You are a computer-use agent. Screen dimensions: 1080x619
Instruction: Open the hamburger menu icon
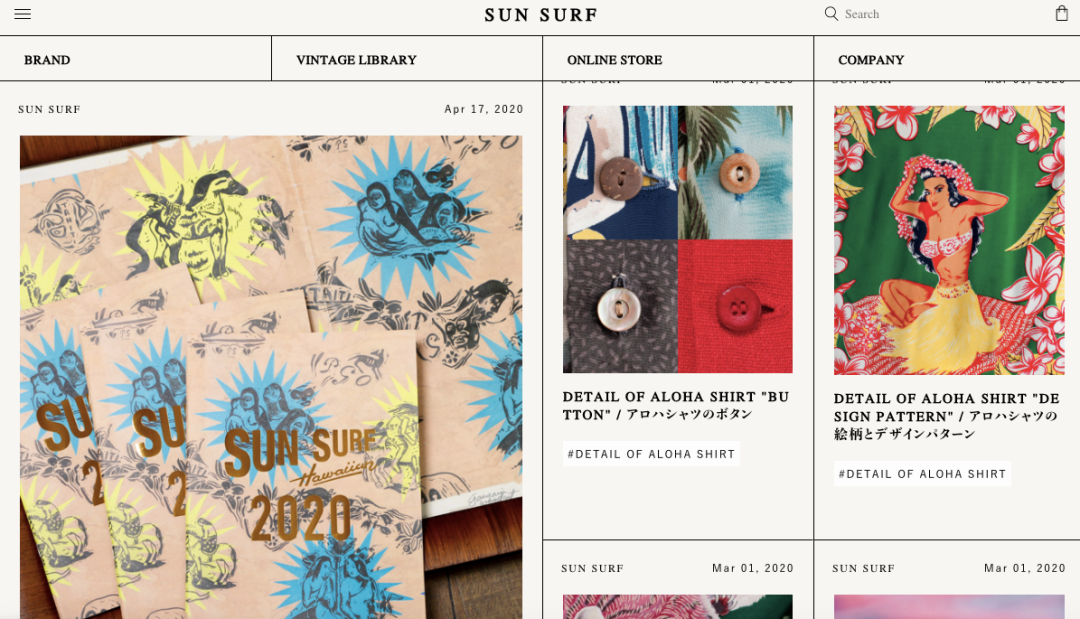(23, 14)
